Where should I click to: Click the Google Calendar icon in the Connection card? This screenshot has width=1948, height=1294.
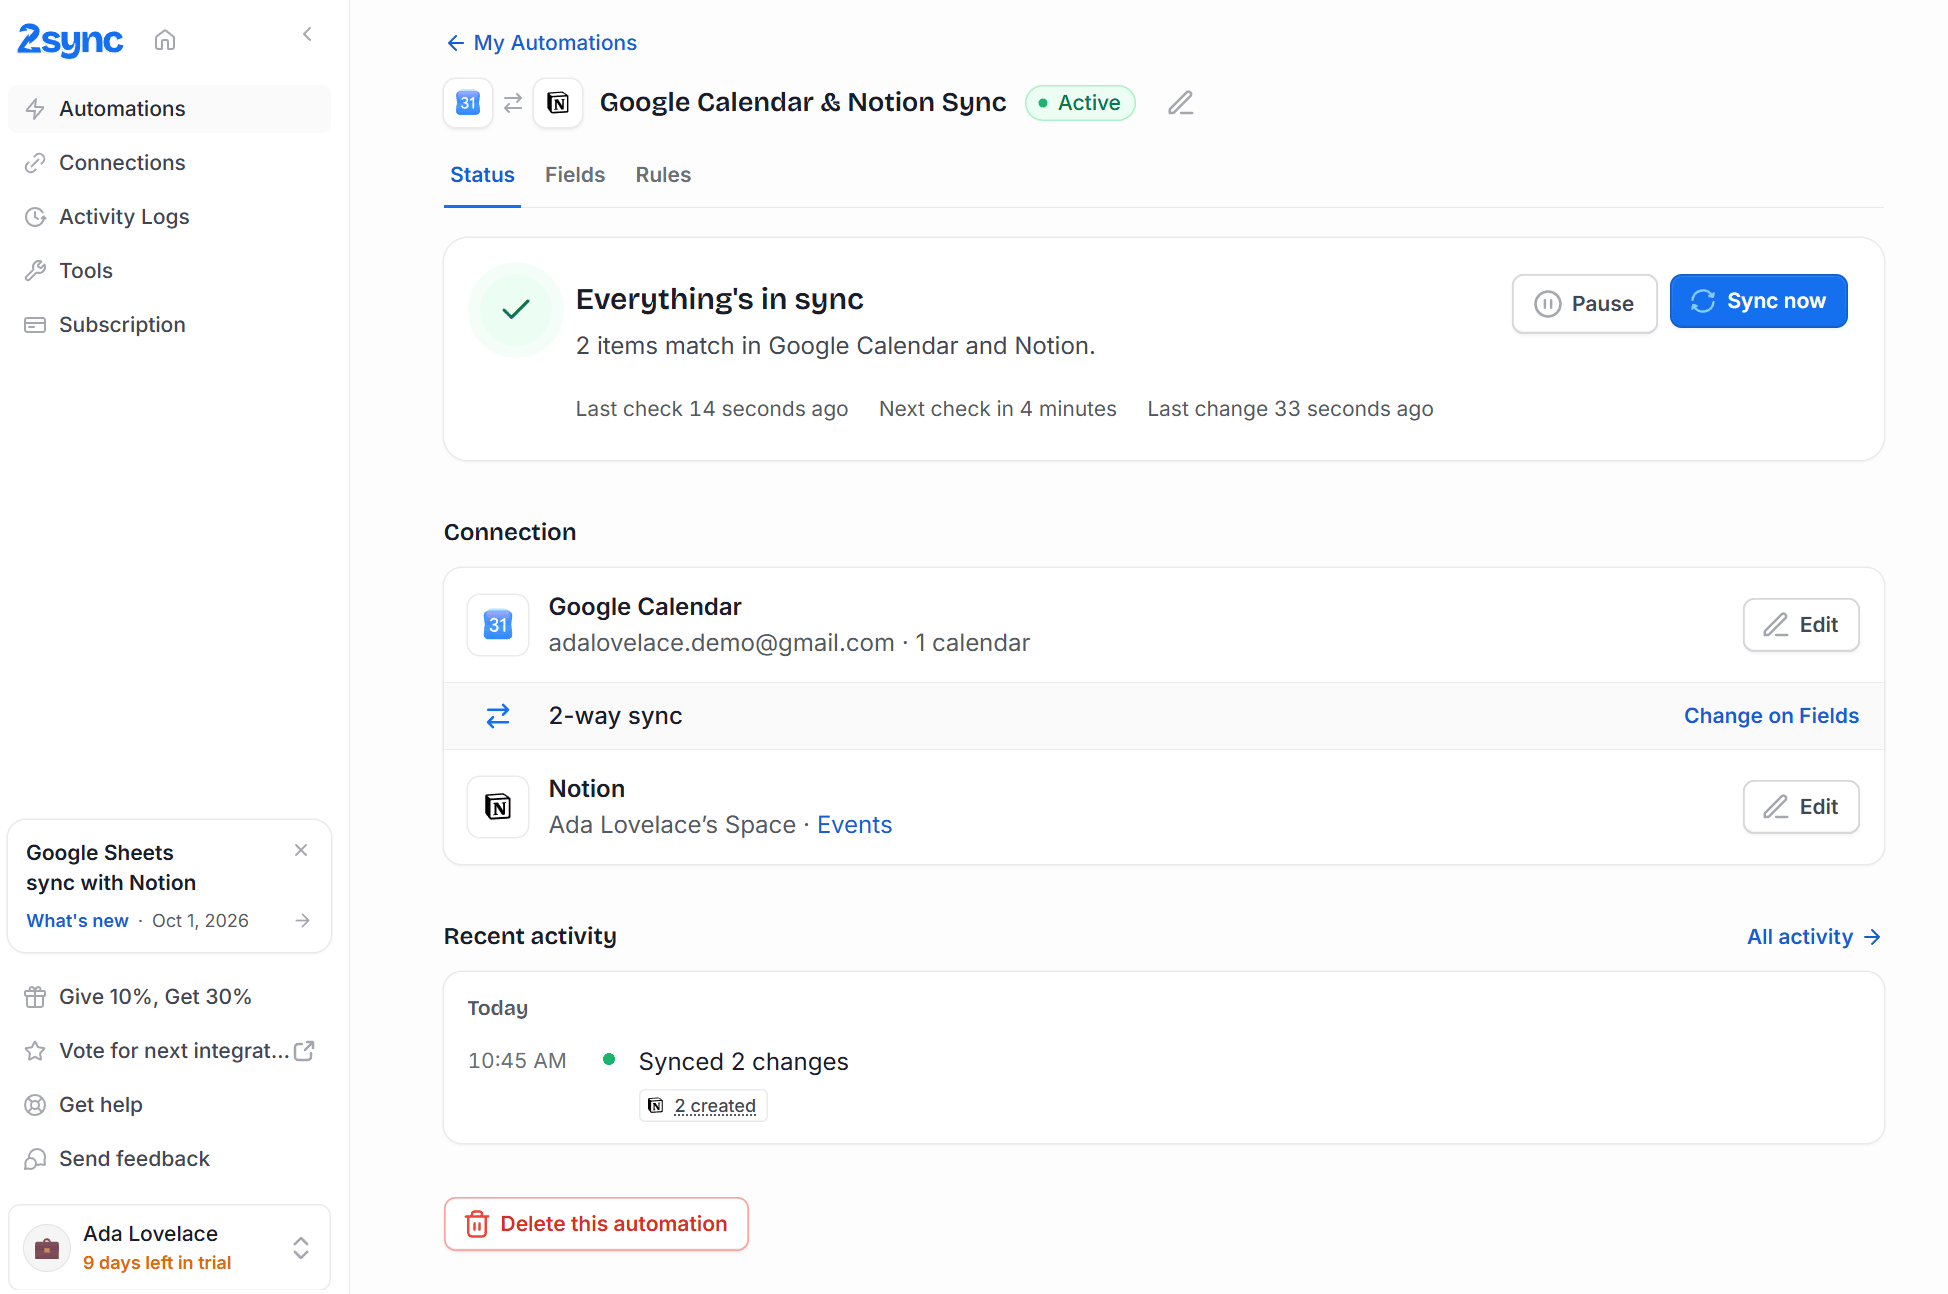[498, 625]
